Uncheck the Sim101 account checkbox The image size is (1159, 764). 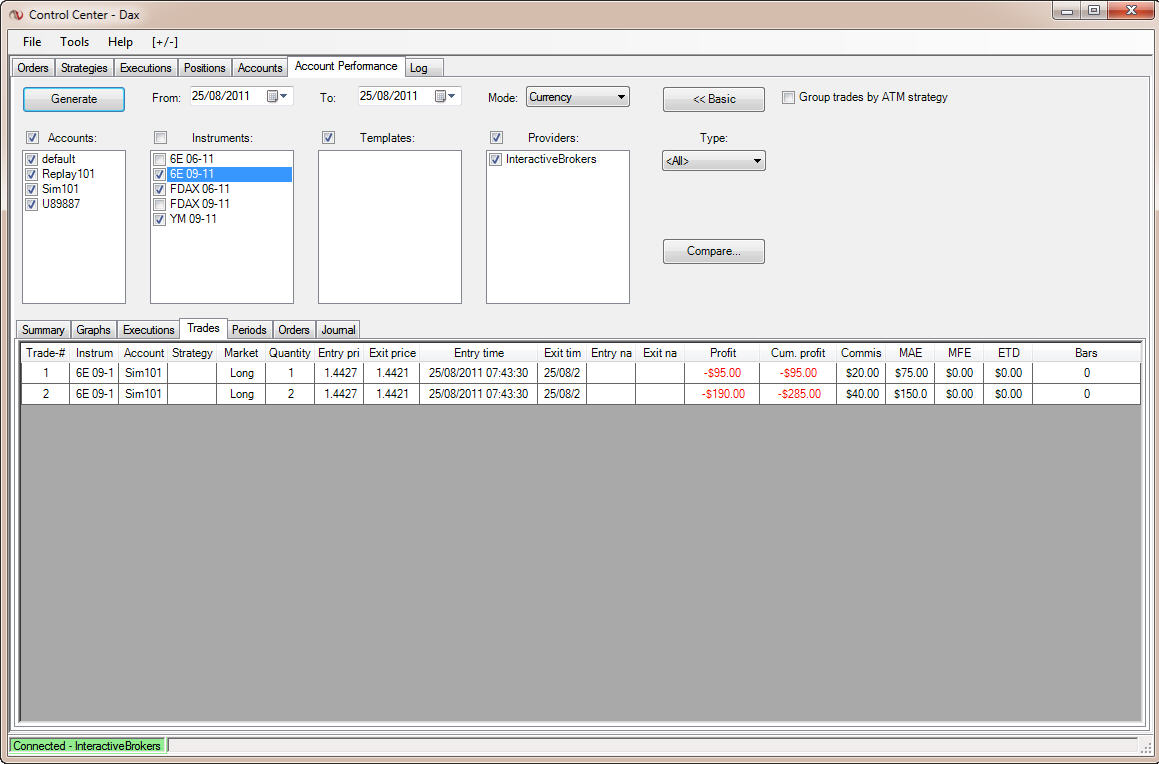[x=31, y=189]
